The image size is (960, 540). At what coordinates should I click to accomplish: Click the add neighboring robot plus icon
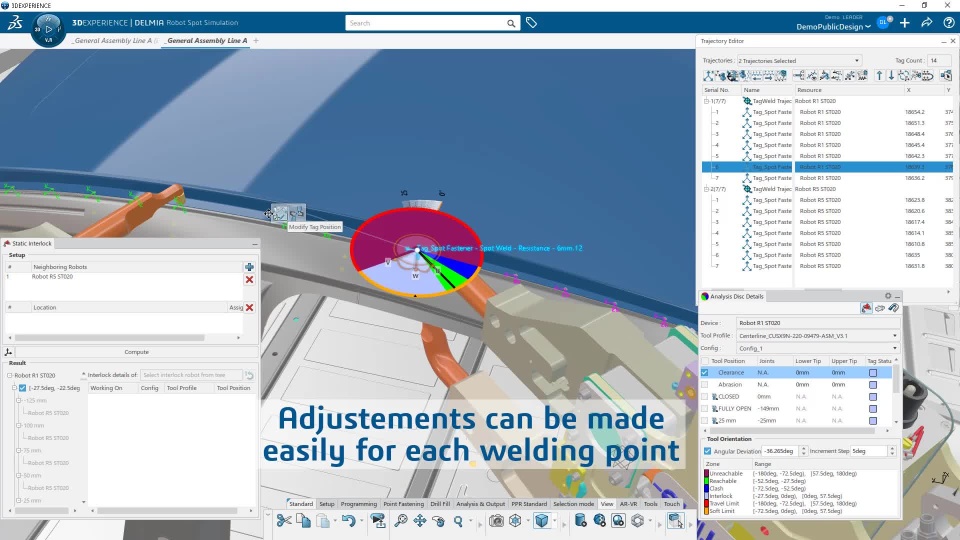click(x=249, y=267)
